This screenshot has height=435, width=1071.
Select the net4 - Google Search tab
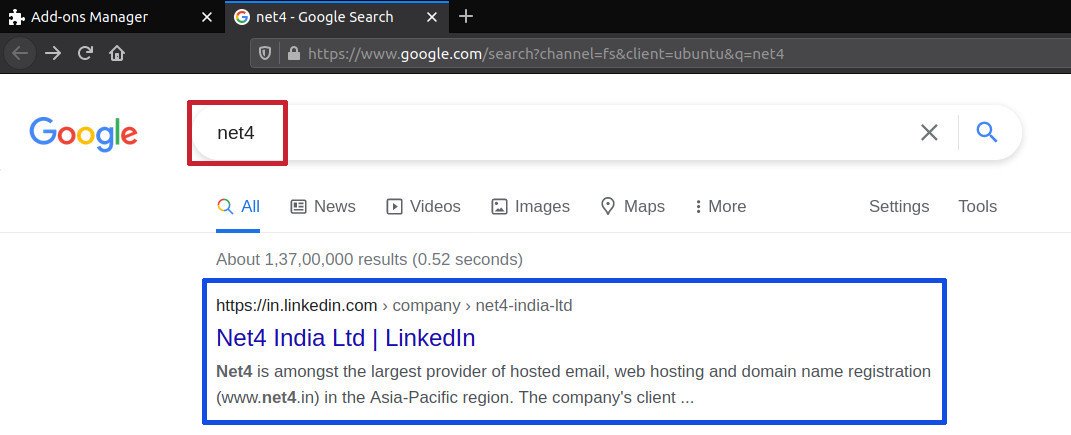pos(337,17)
